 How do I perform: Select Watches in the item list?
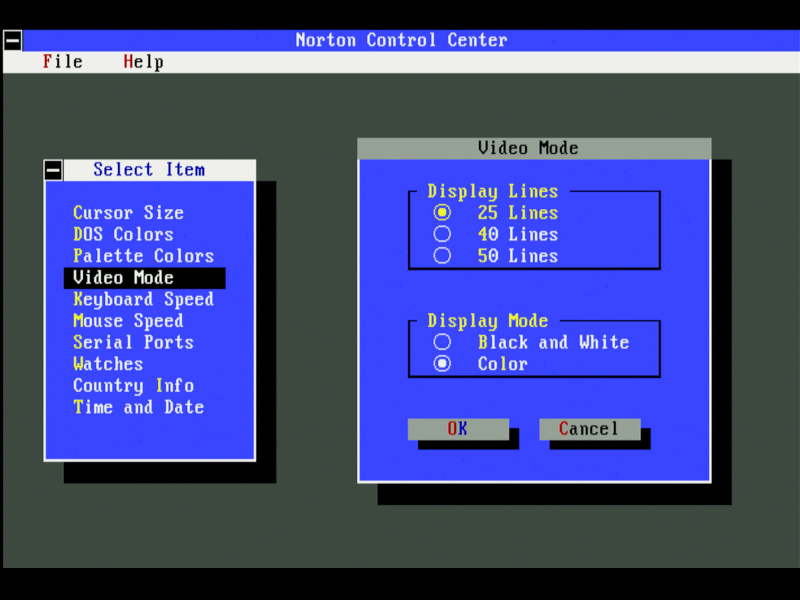coord(108,364)
